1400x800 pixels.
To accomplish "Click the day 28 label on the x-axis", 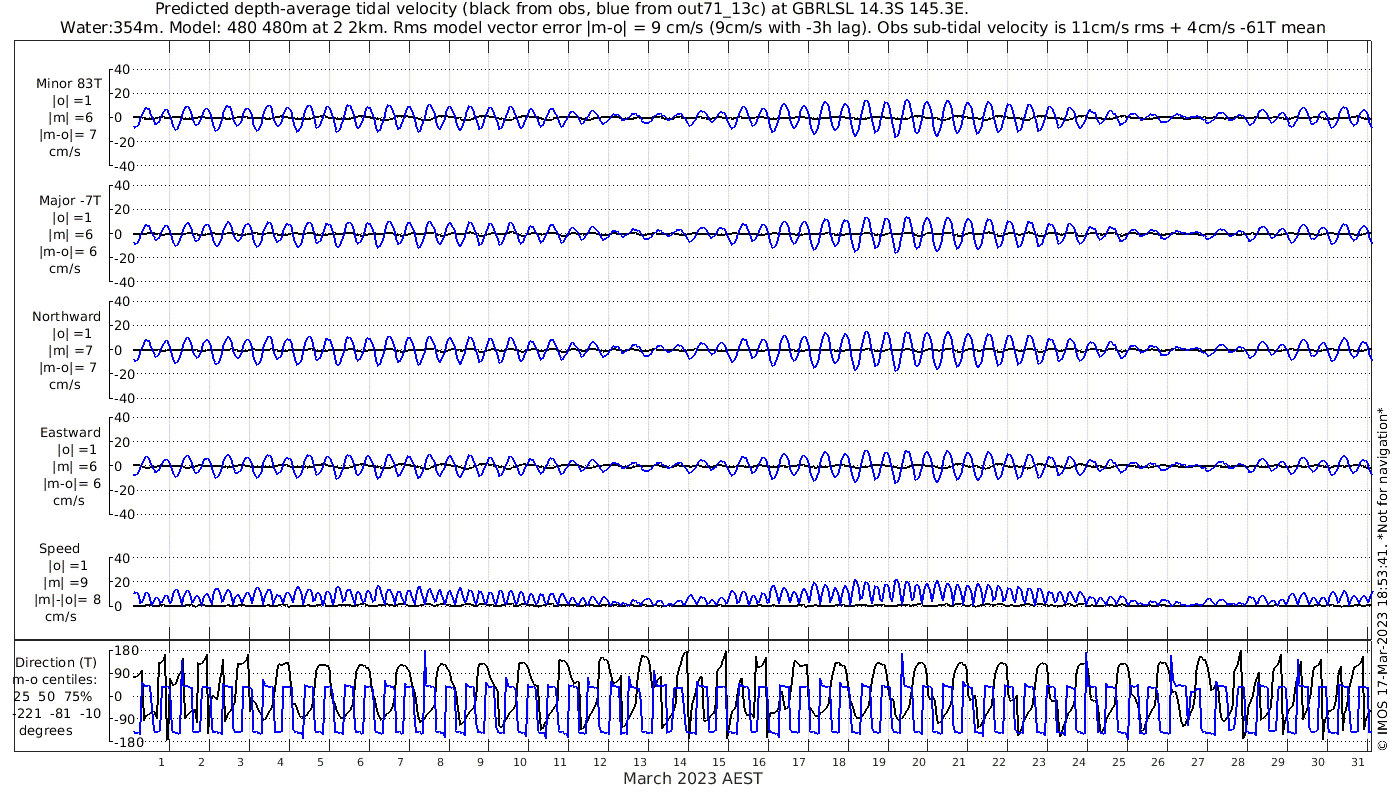I will pyautogui.click(x=1238, y=762).
